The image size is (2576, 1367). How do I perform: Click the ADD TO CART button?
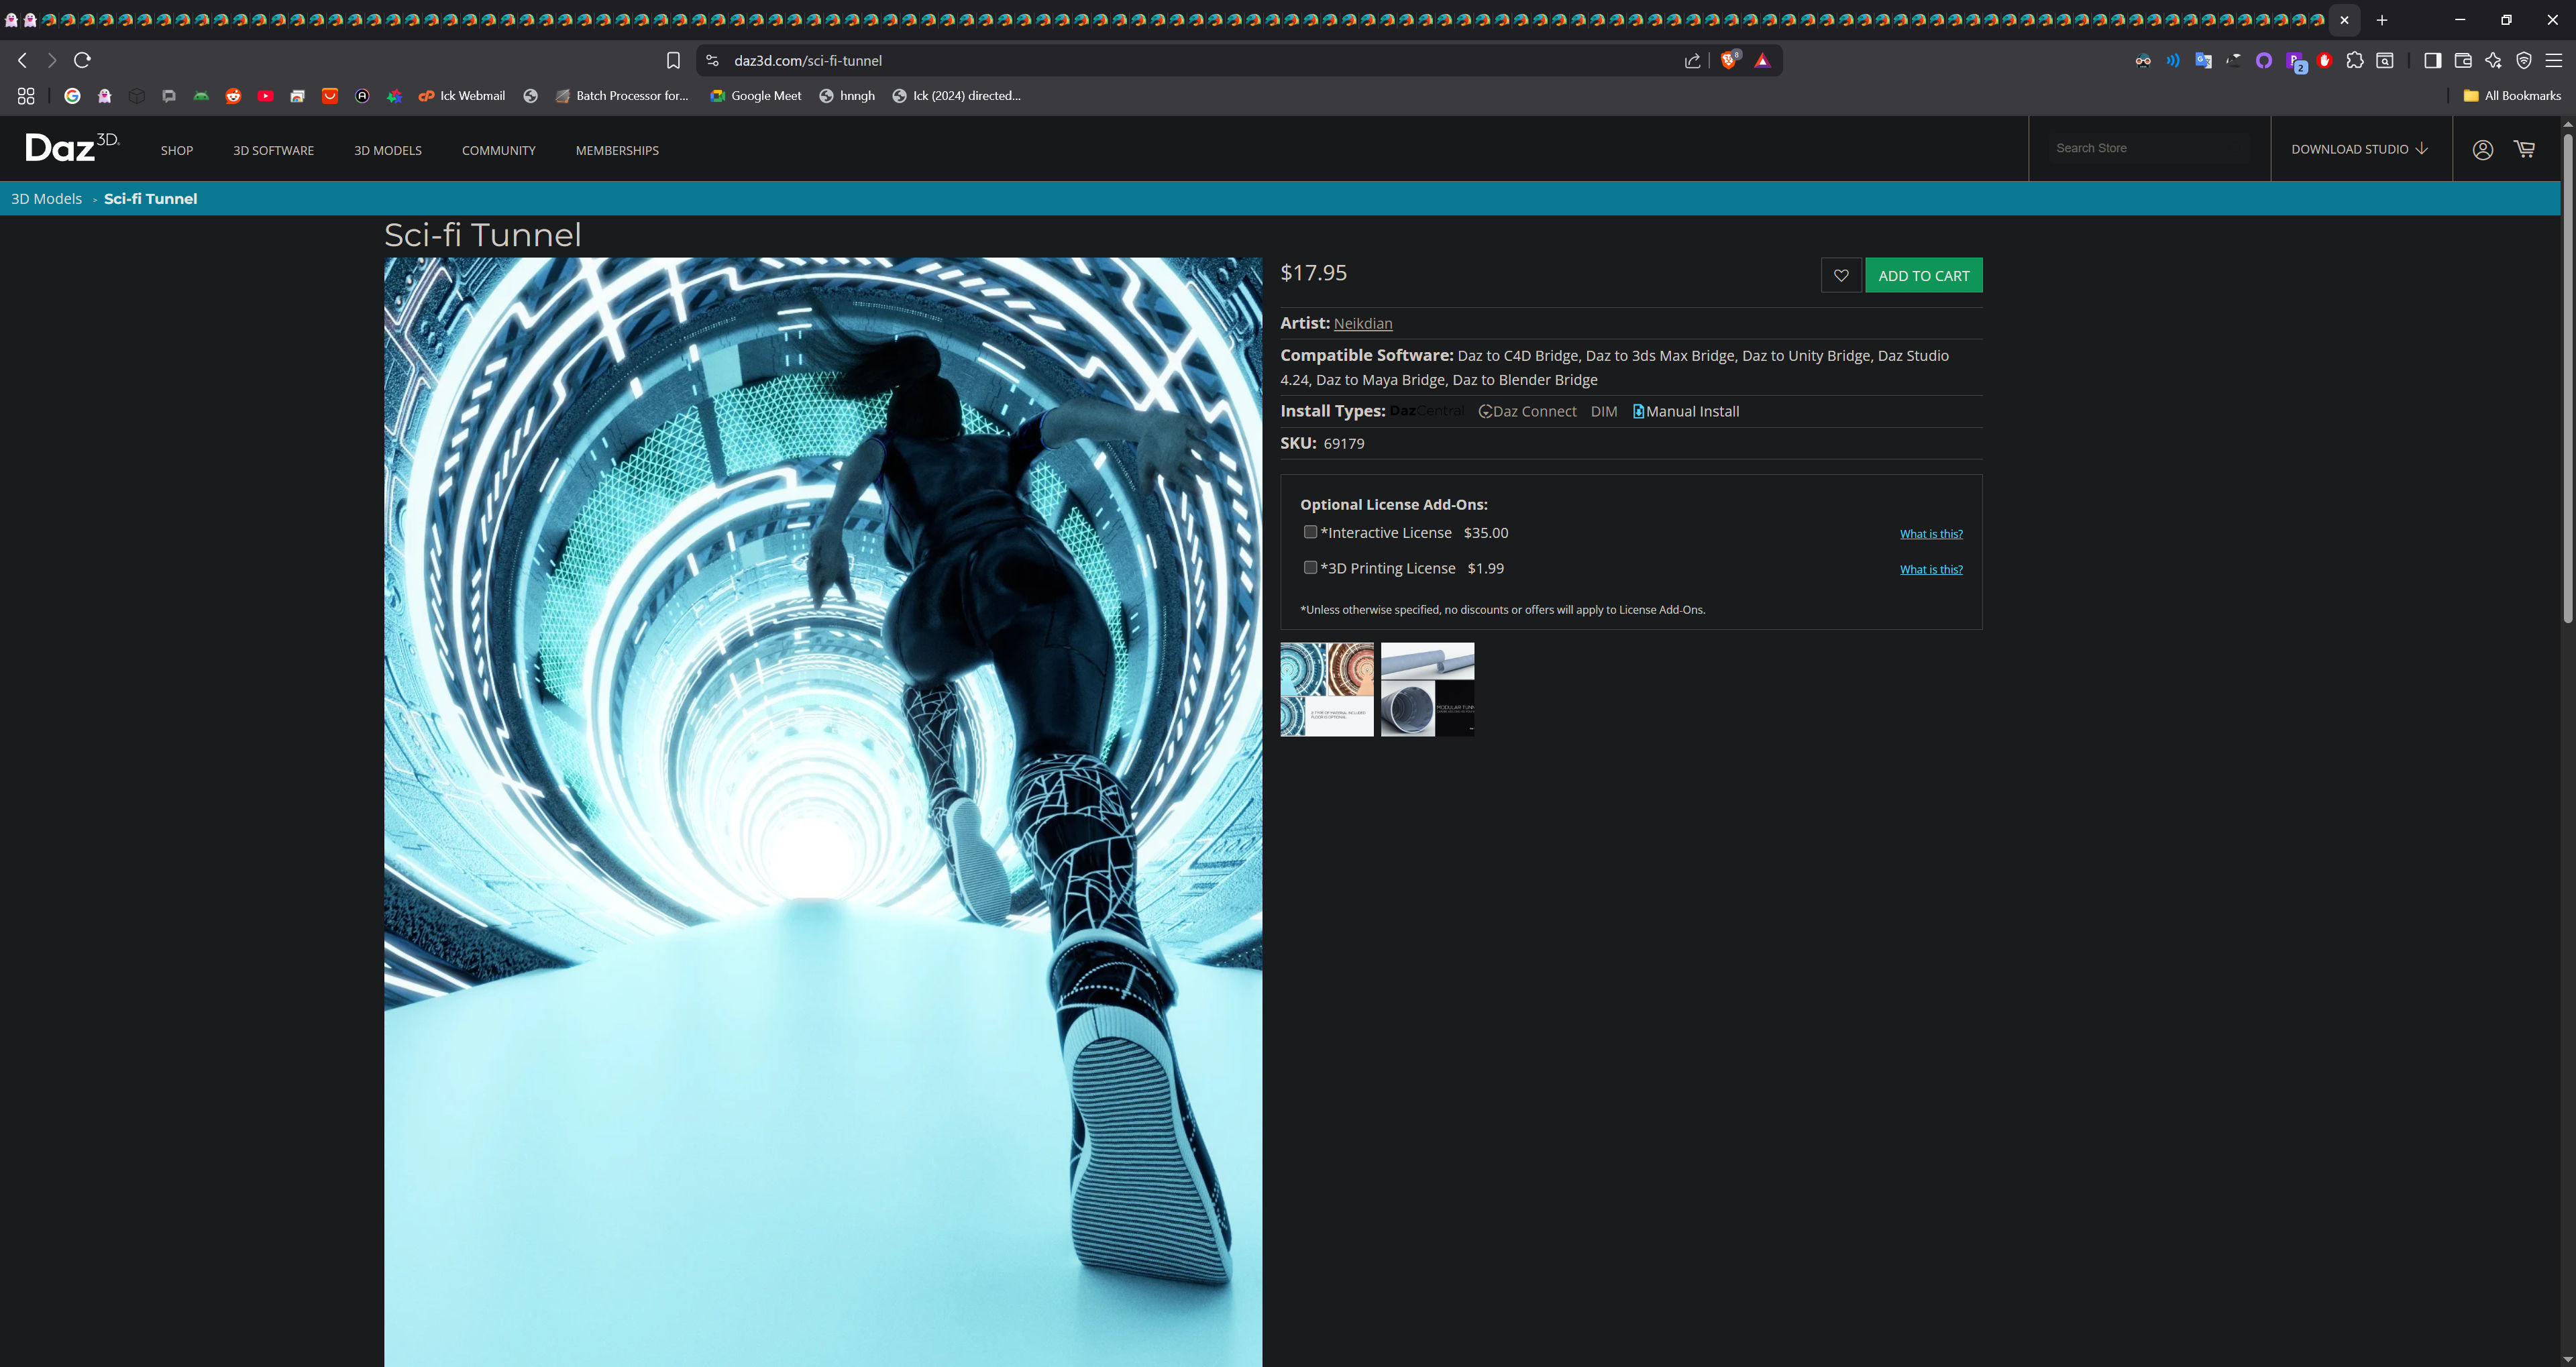1924,276
